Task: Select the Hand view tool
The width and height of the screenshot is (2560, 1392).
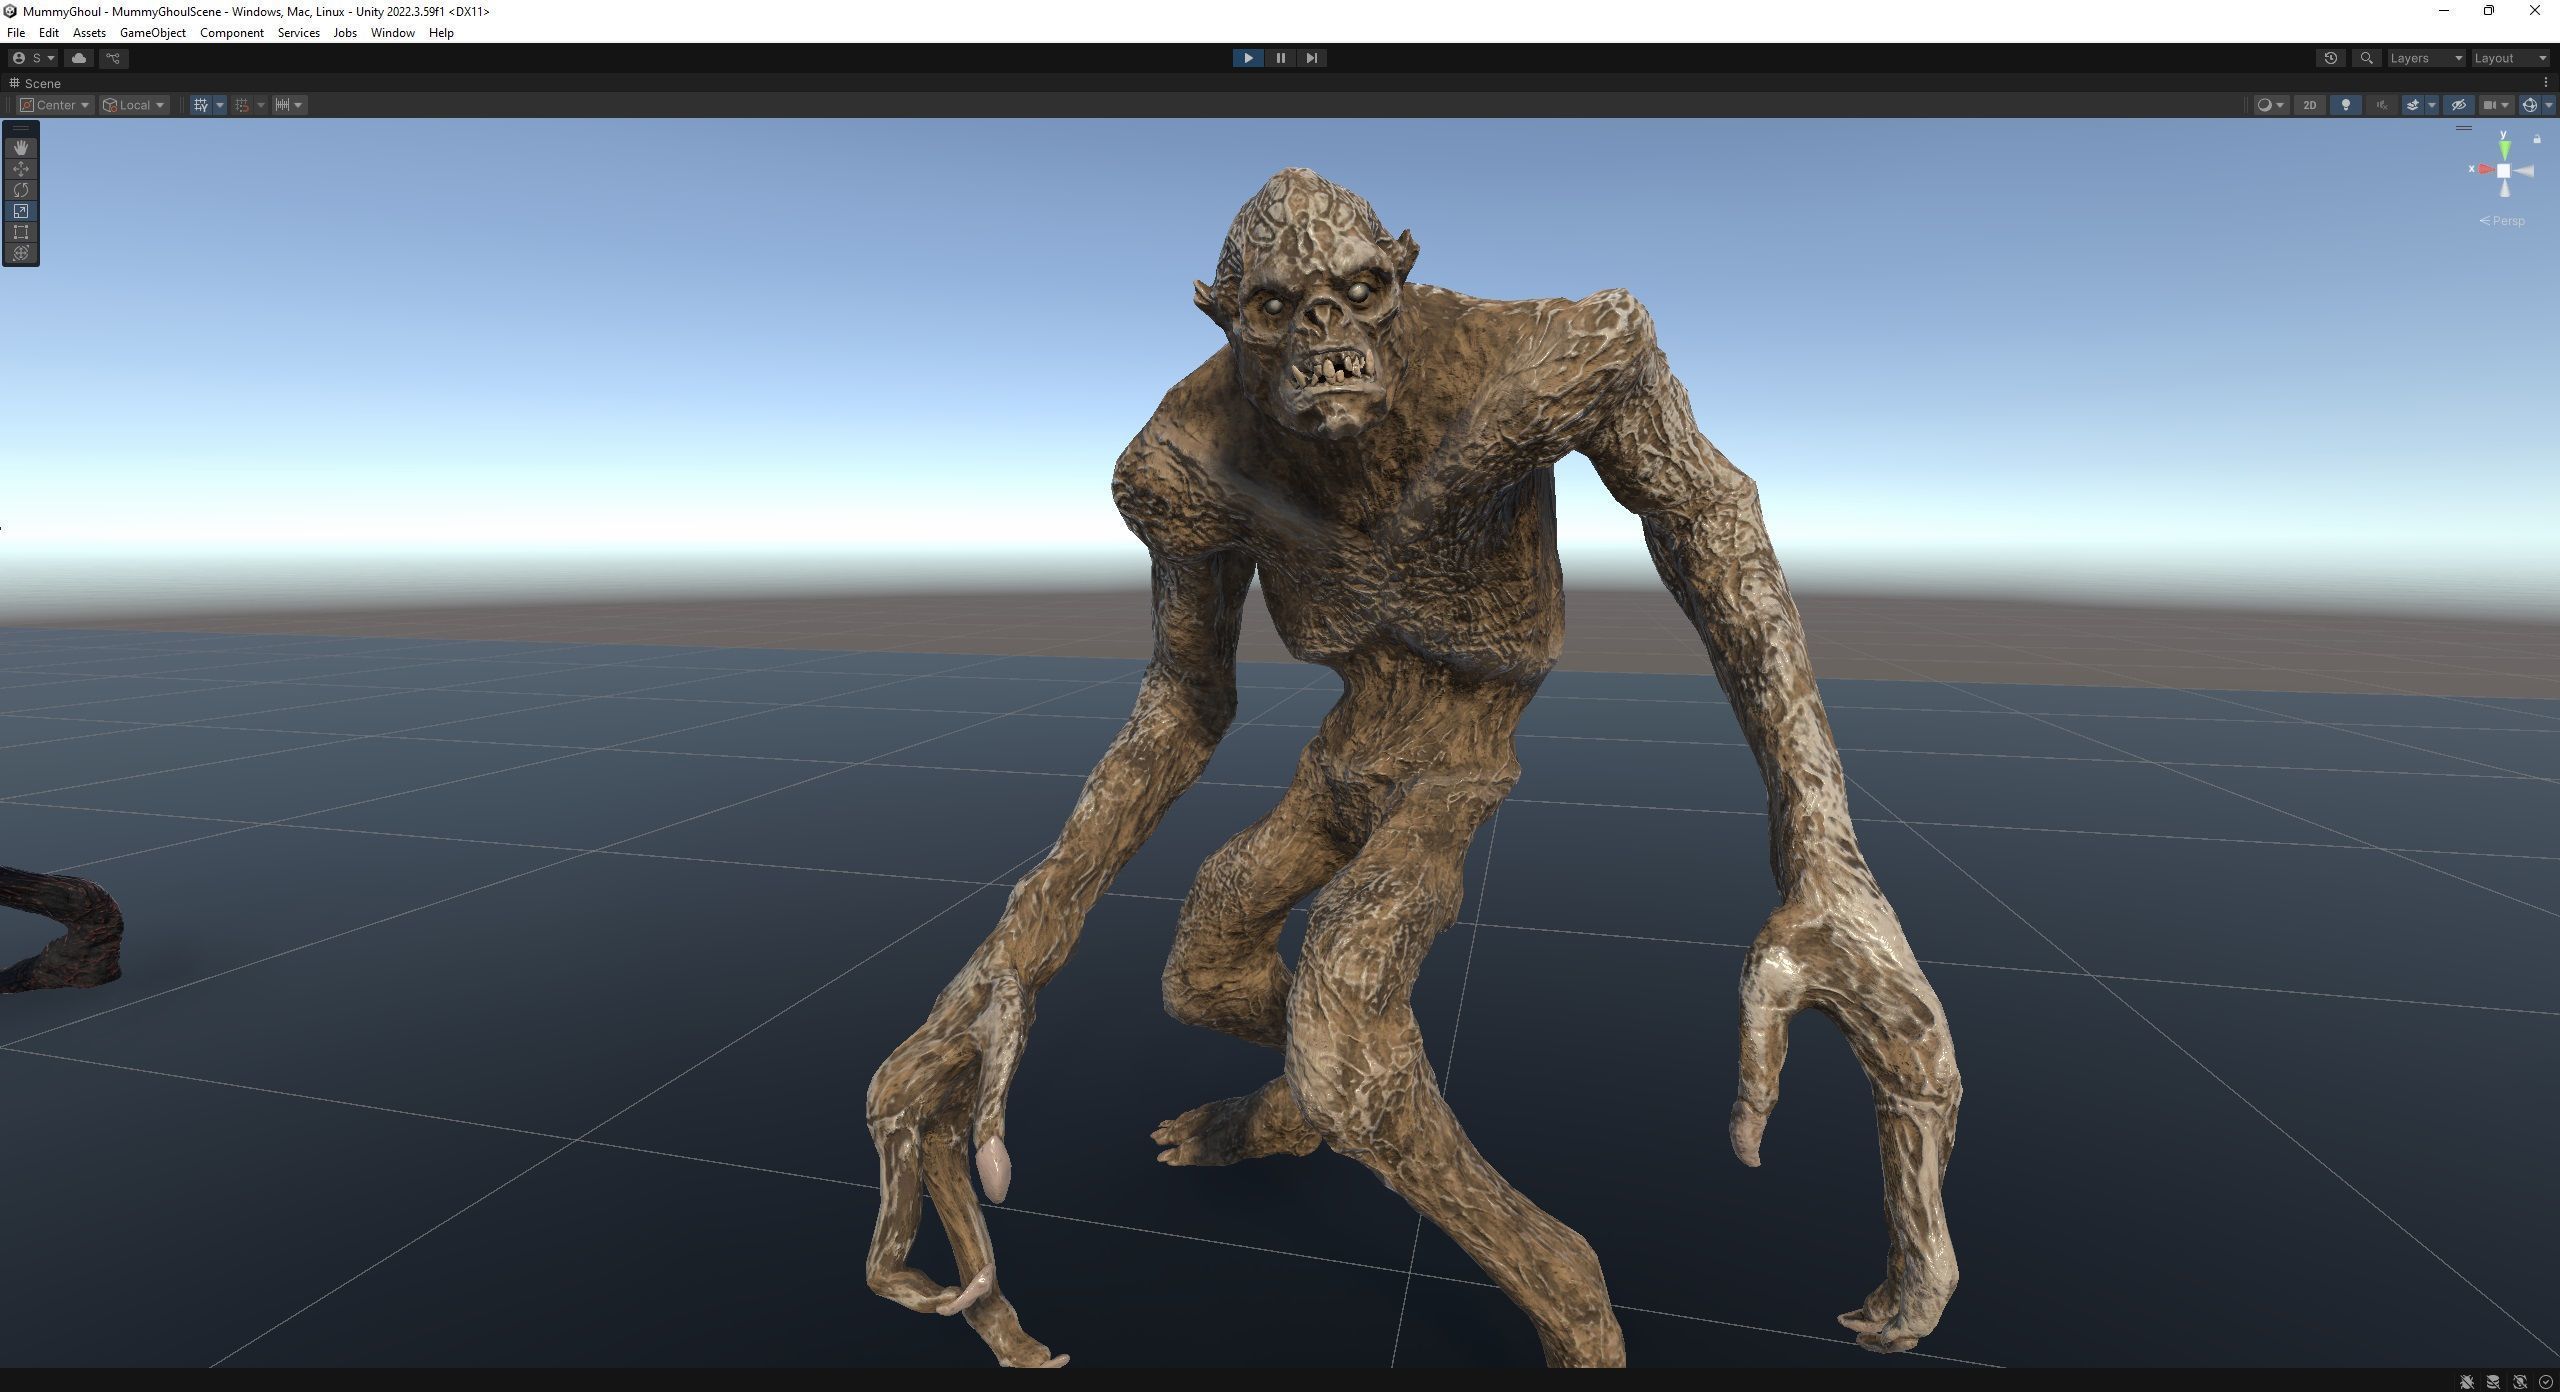Action: click(x=21, y=148)
